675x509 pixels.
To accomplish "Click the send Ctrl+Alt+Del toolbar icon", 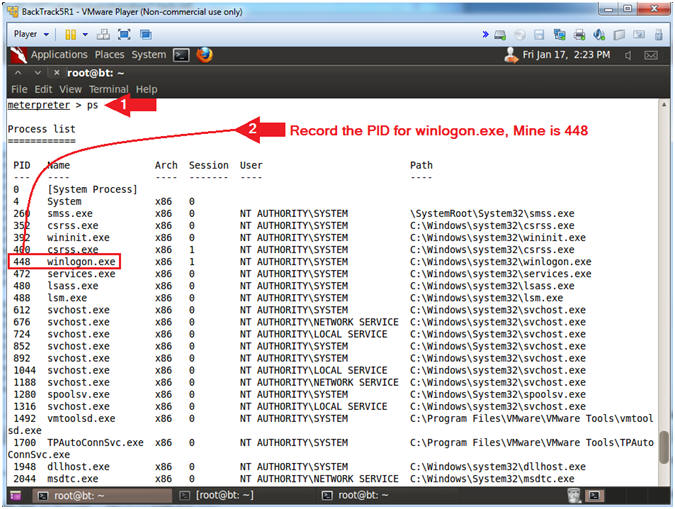I will tap(103, 34).
